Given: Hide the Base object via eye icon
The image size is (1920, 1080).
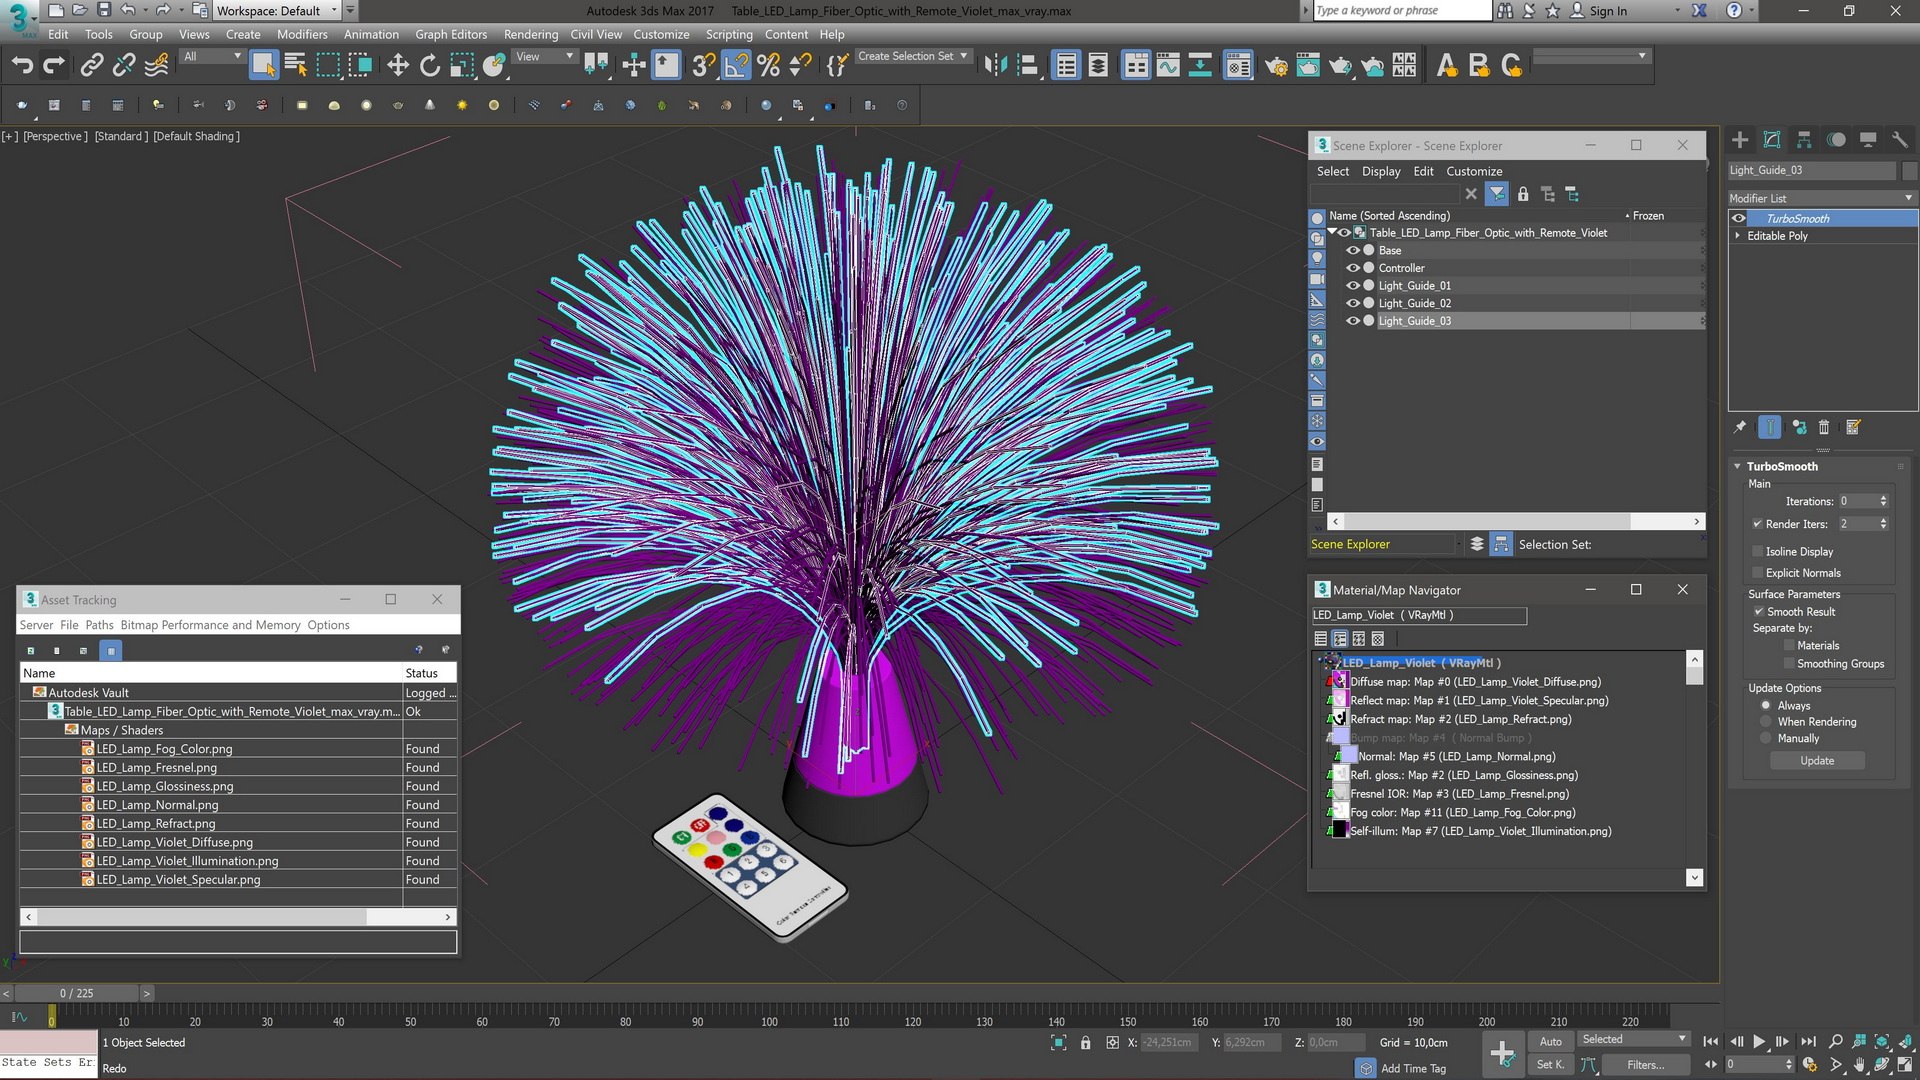Looking at the screenshot, I should coord(1353,251).
